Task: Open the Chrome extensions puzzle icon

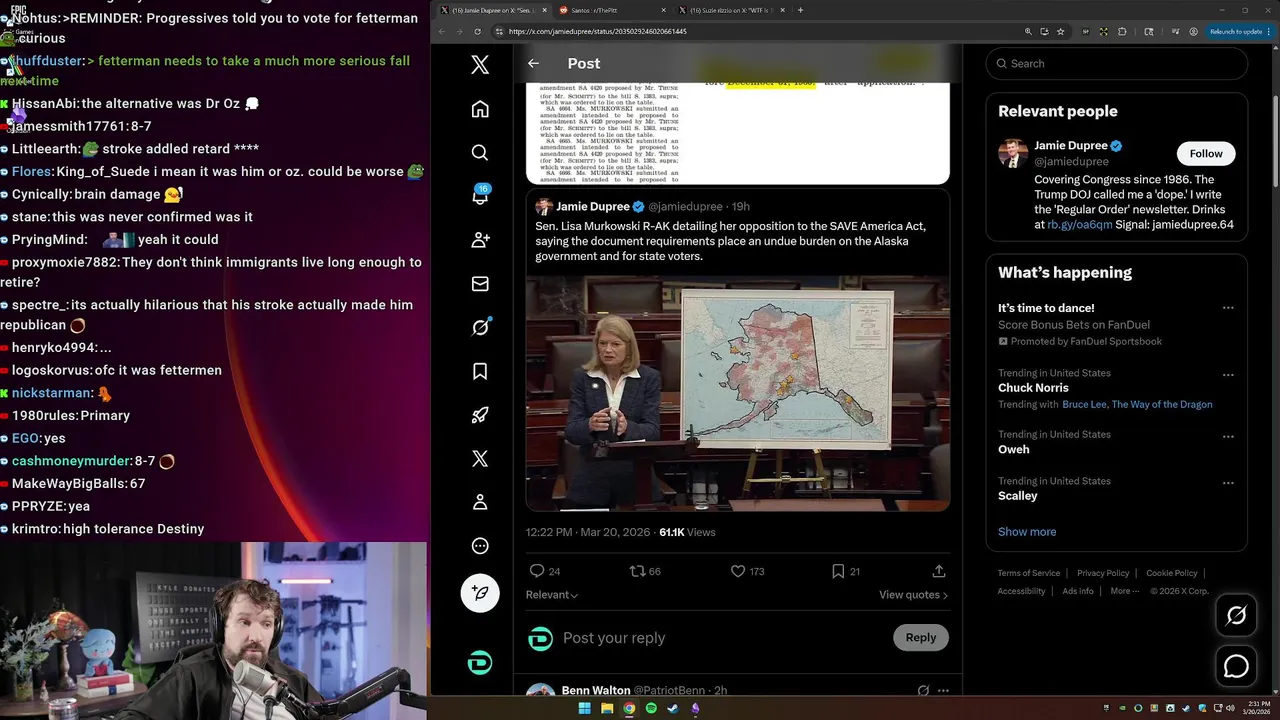Action: [1122, 31]
